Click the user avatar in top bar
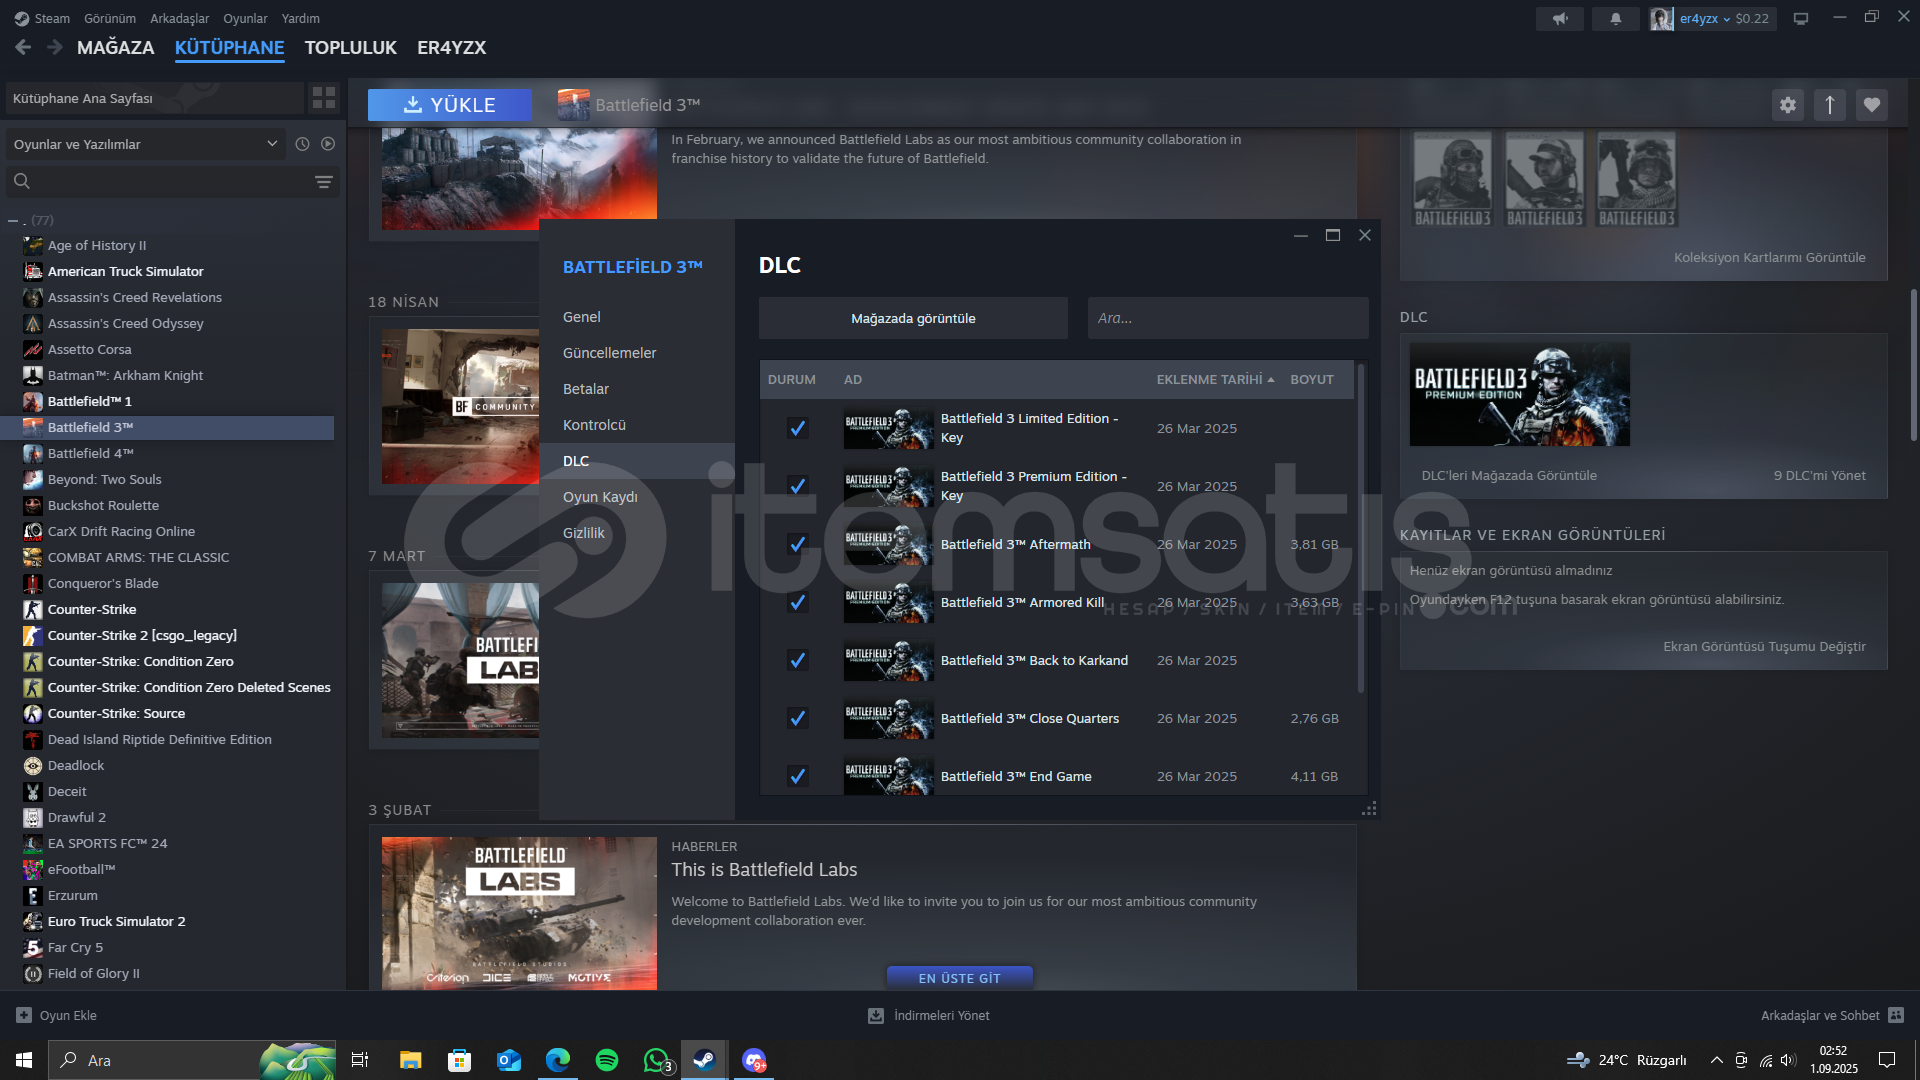The width and height of the screenshot is (1920, 1080). click(x=1662, y=18)
